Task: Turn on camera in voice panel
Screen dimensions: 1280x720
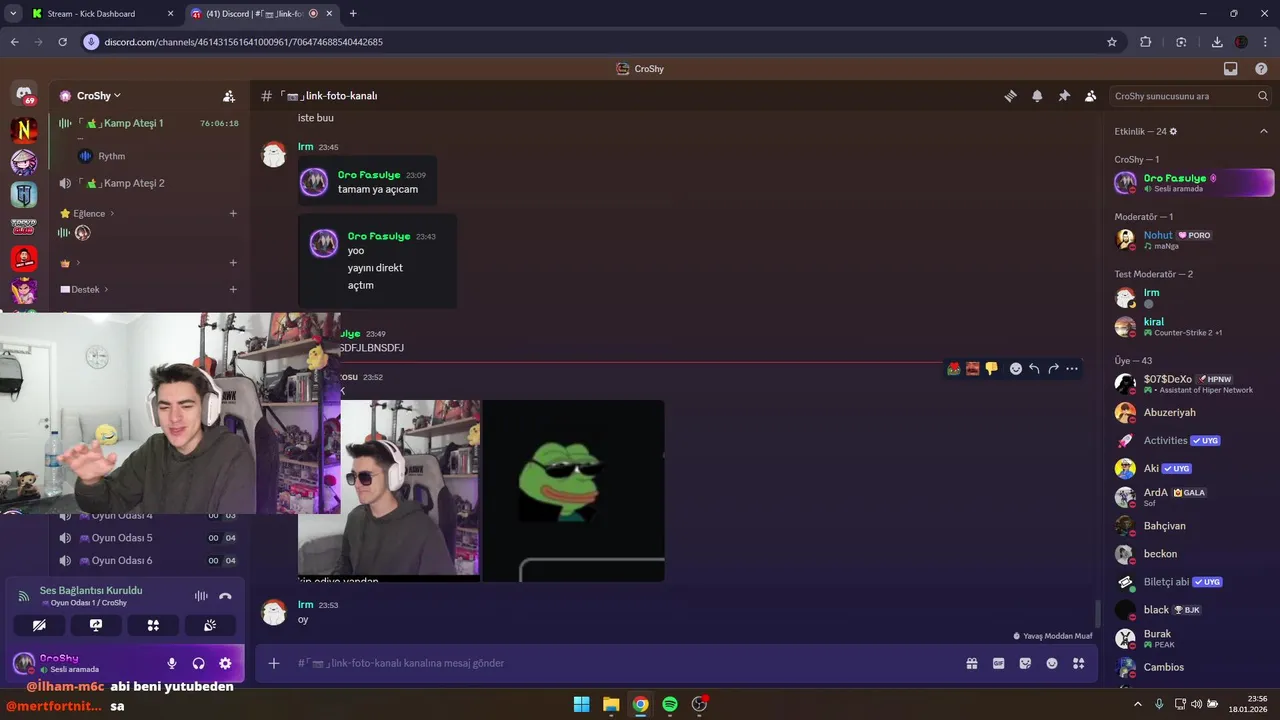Action: tap(40, 625)
